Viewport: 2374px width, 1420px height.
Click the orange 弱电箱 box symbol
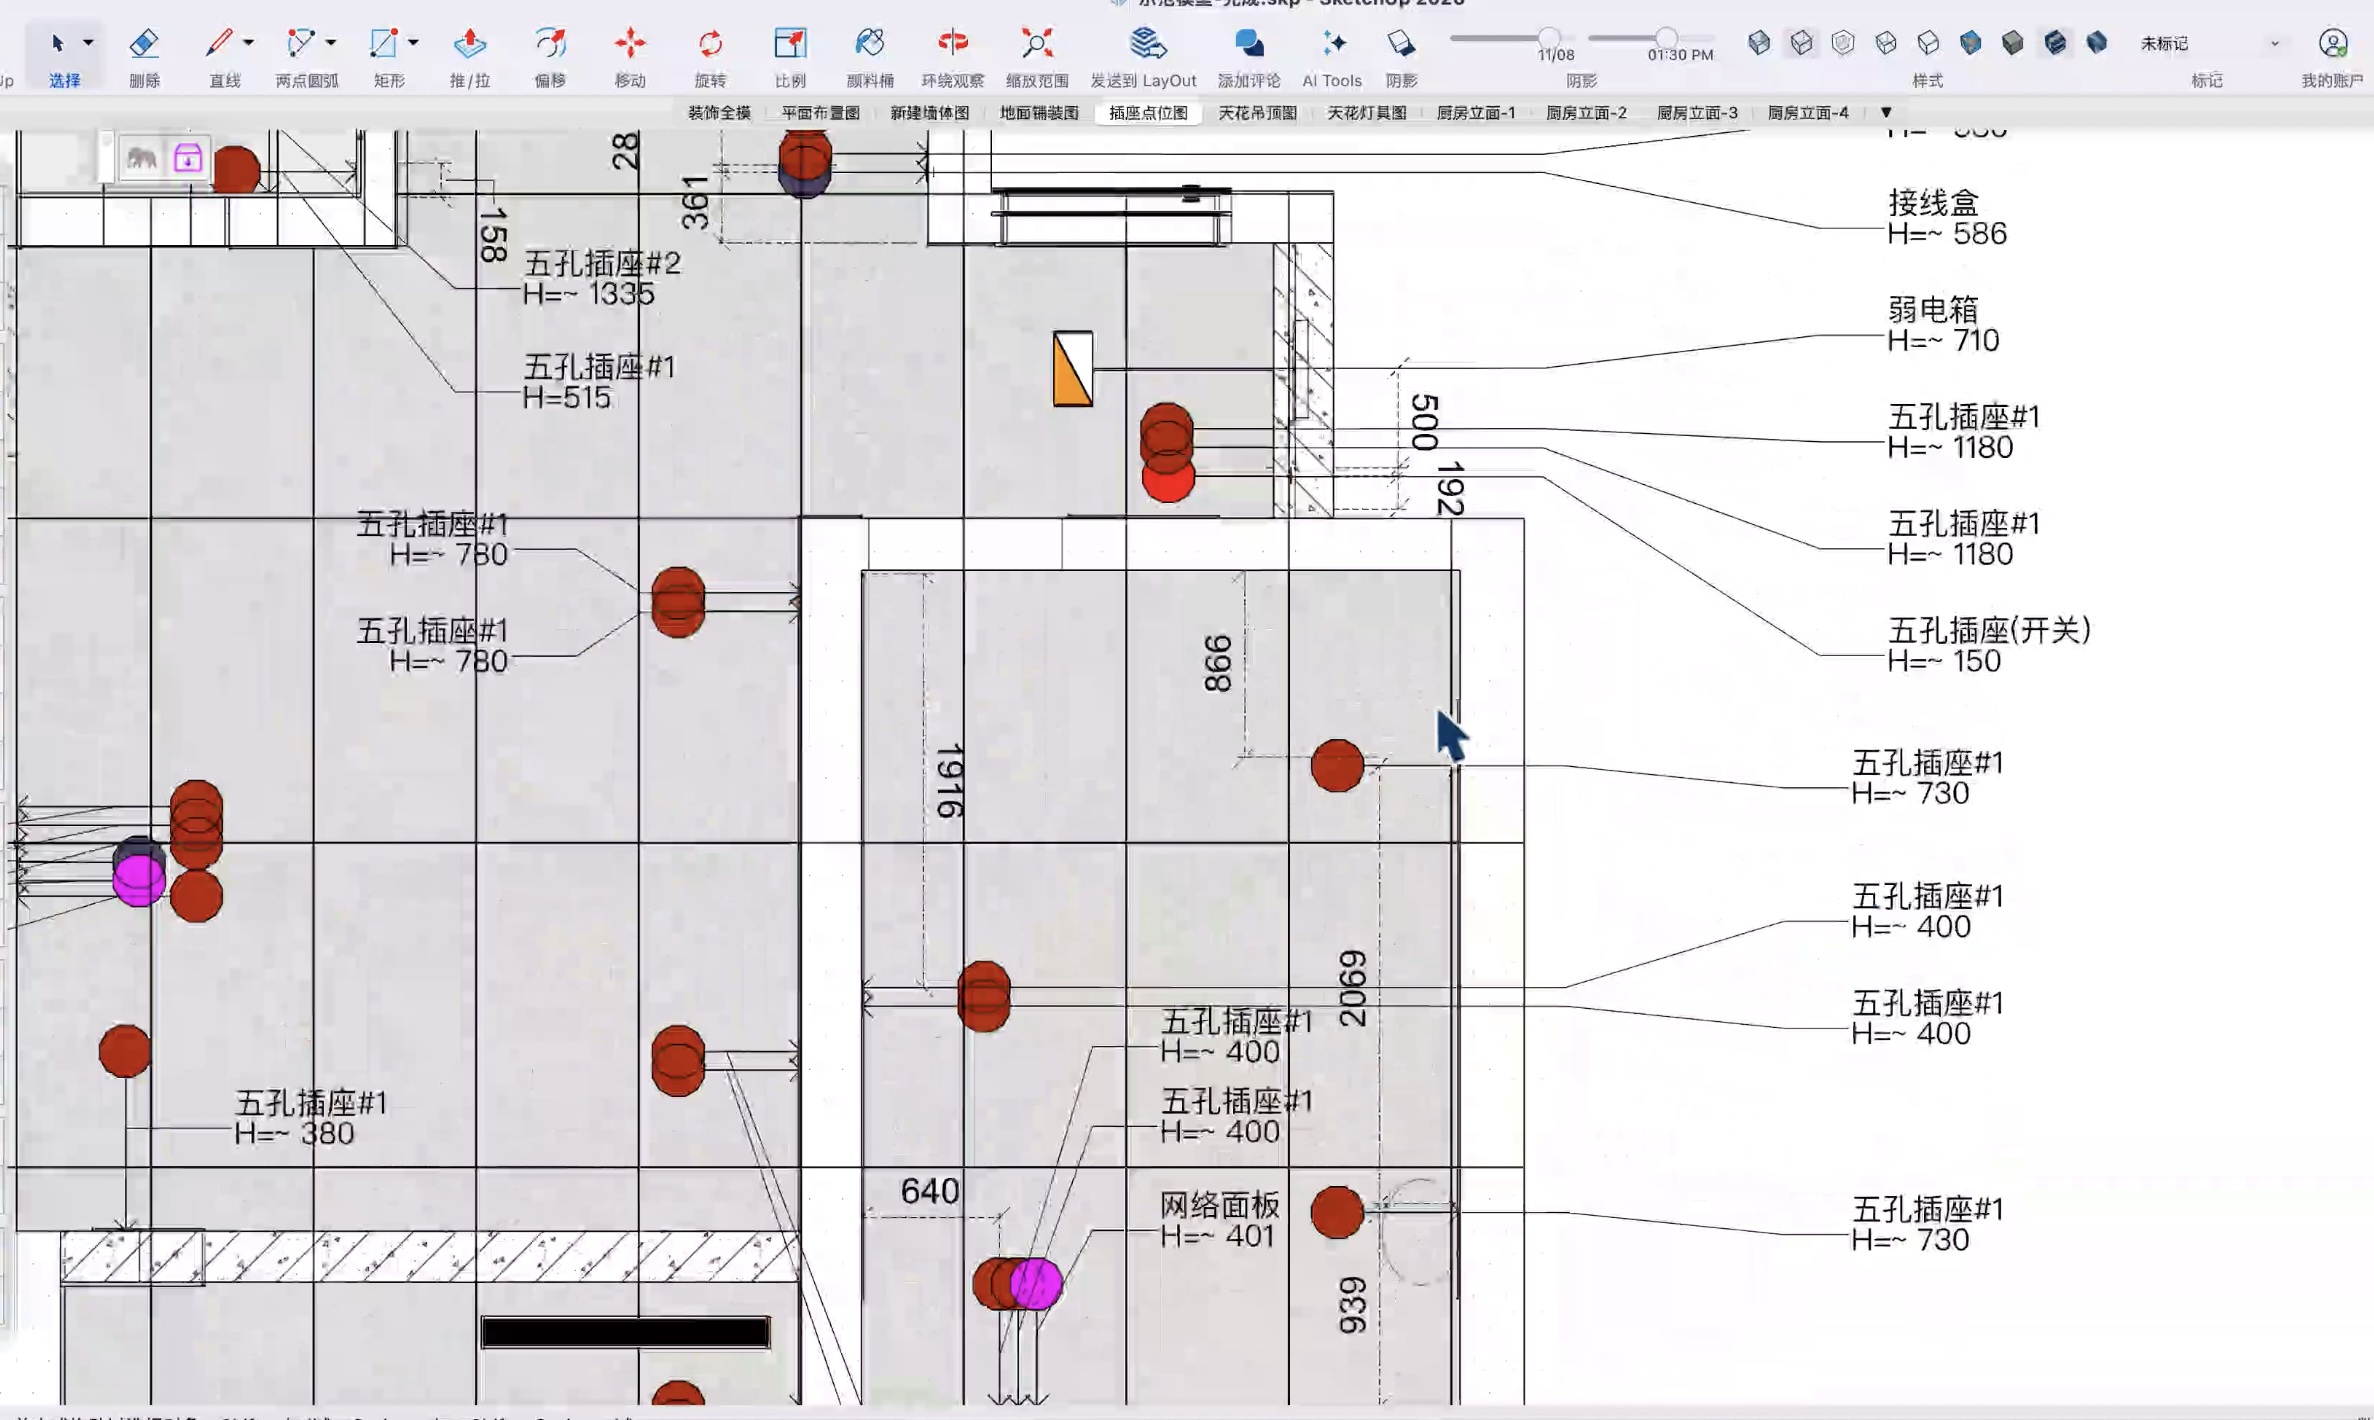click(1073, 369)
